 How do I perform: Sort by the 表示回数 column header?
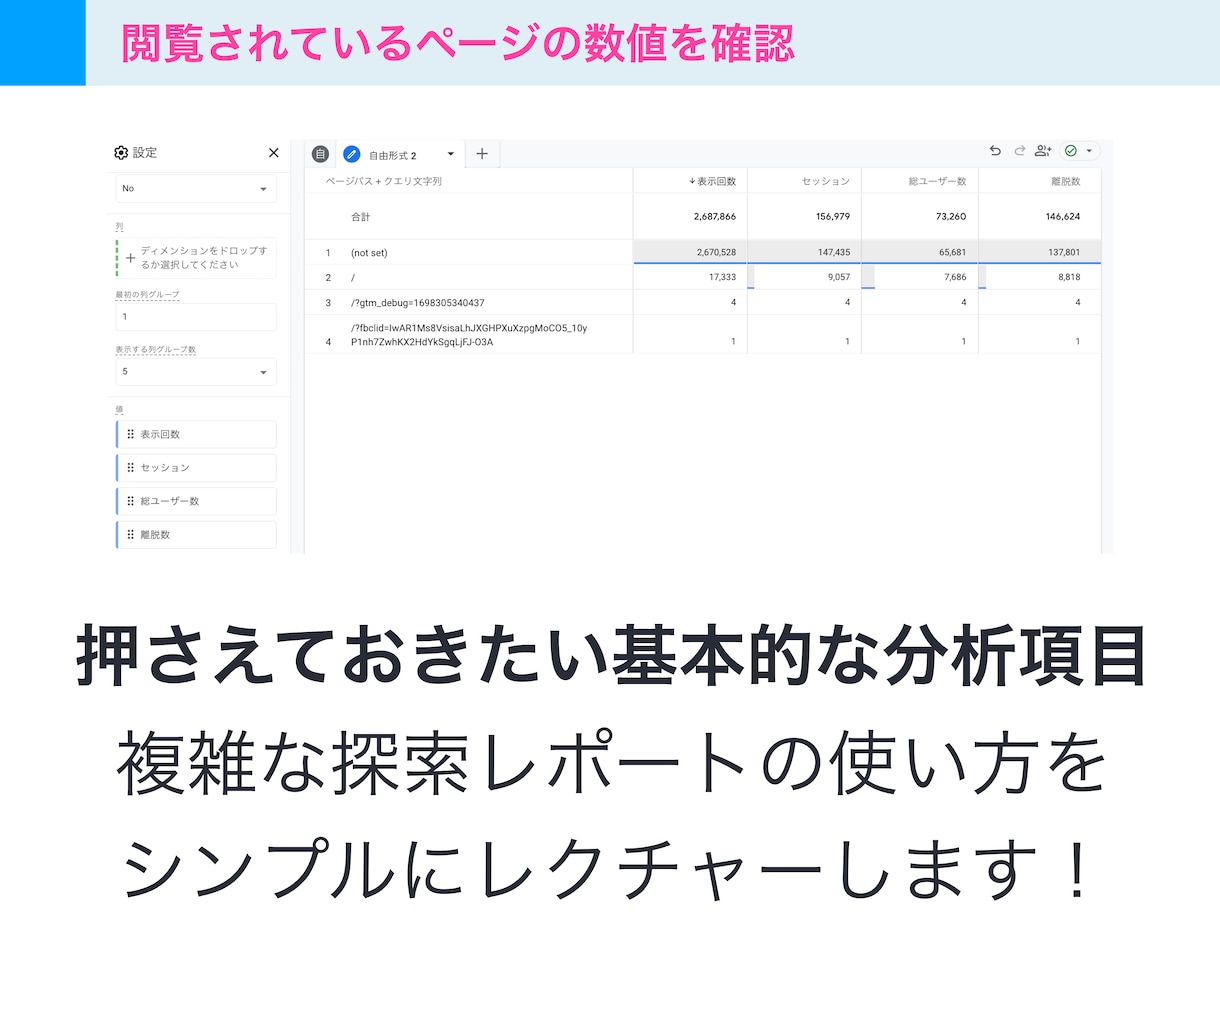(716, 181)
